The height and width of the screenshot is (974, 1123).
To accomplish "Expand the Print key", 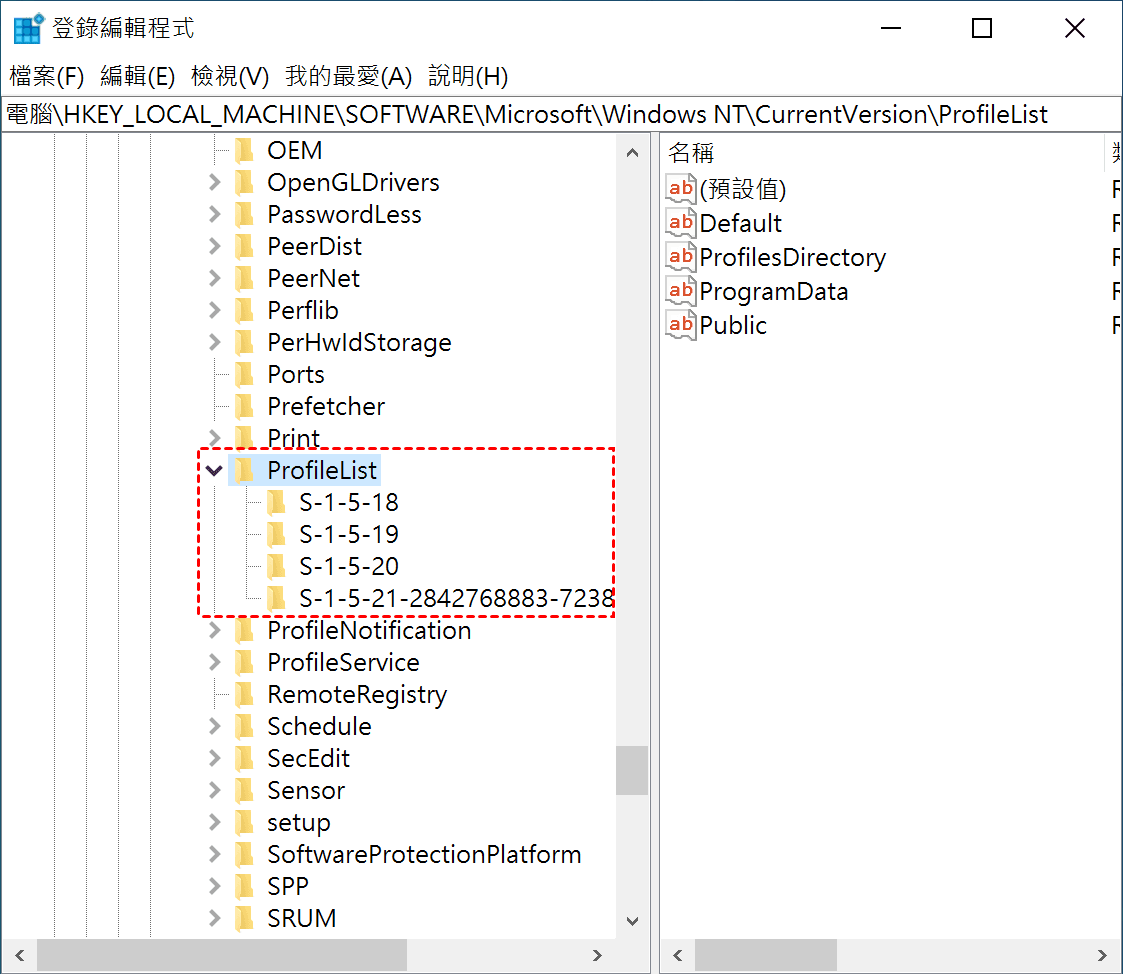I will 214,438.
